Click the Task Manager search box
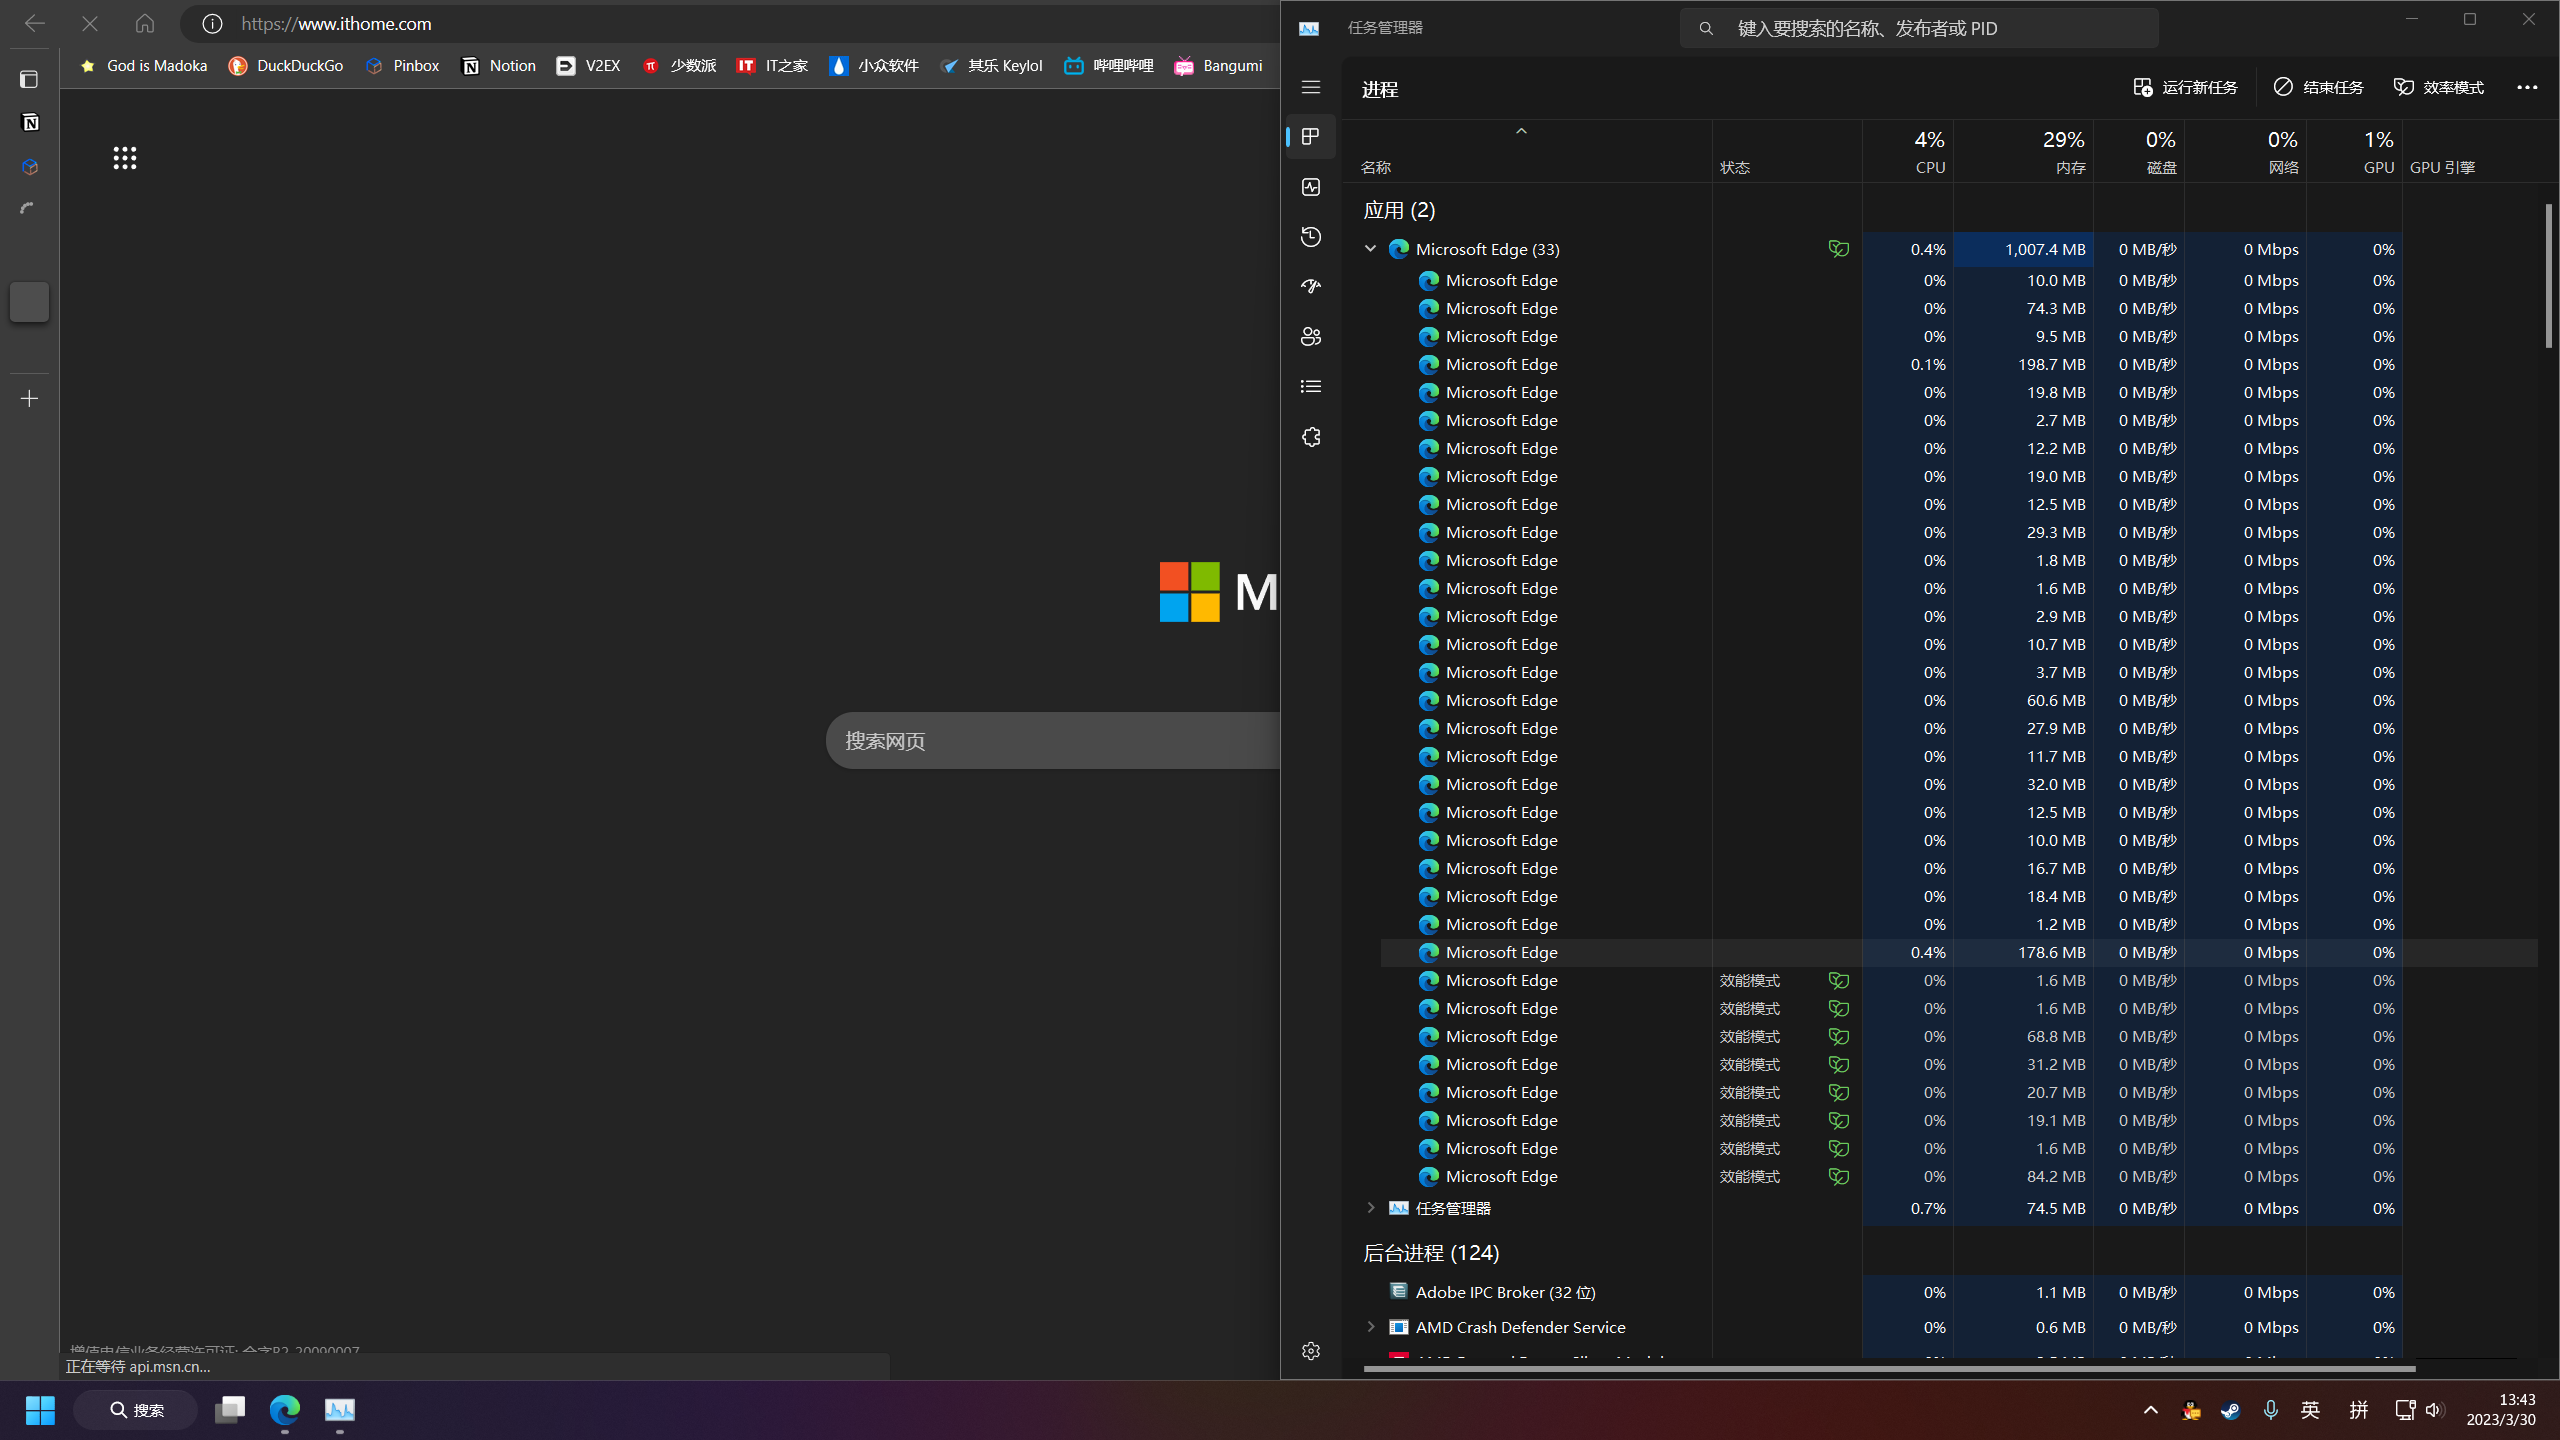The height and width of the screenshot is (1440, 2560). click(1918, 29)
